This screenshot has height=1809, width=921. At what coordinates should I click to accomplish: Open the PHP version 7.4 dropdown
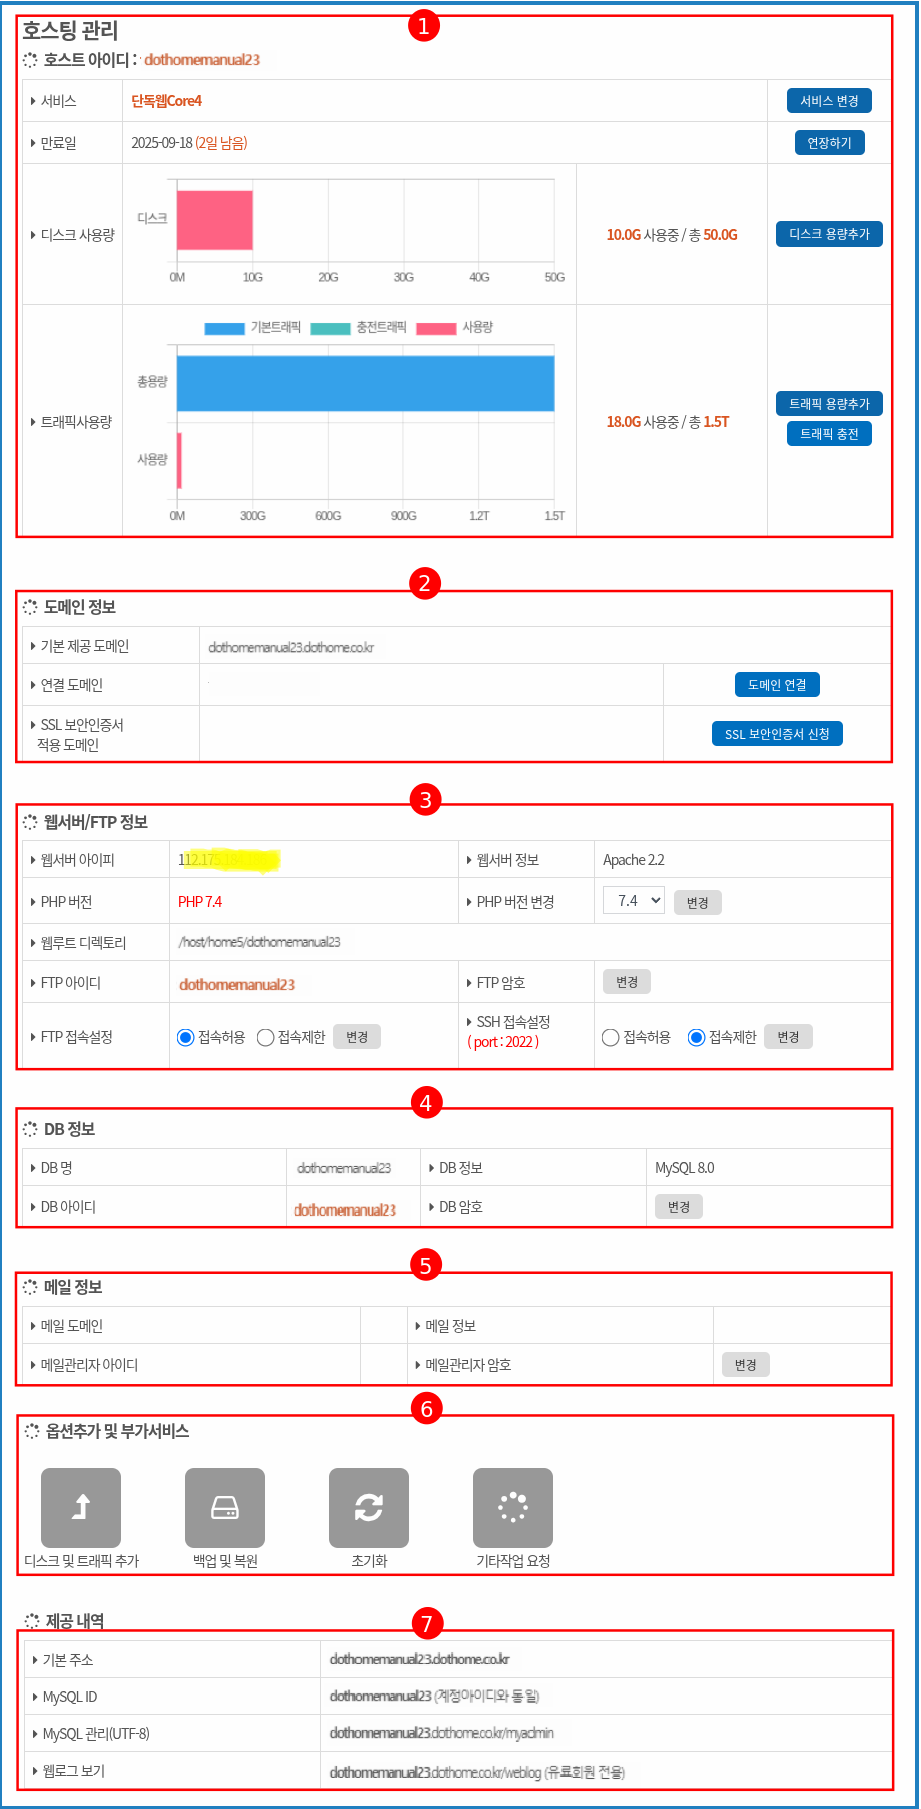634,901
